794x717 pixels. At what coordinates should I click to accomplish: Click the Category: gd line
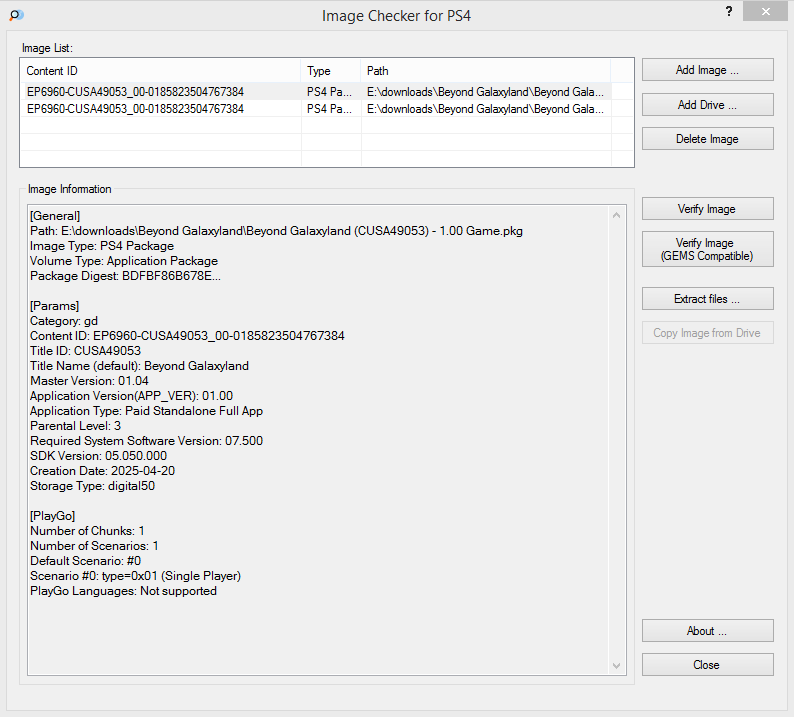pyautogui.click(x=64, y=321)
